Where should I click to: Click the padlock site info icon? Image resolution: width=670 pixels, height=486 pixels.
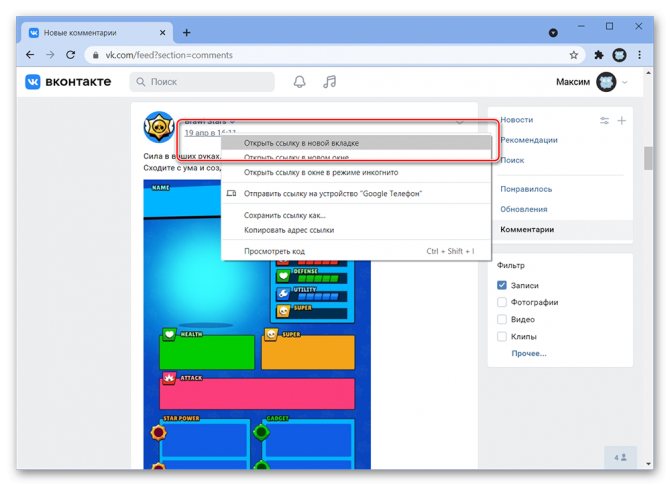[96, 55]
